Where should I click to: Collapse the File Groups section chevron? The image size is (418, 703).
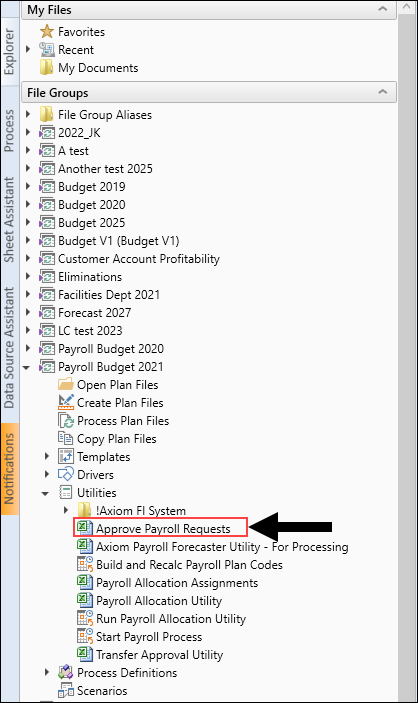point(383,92)
